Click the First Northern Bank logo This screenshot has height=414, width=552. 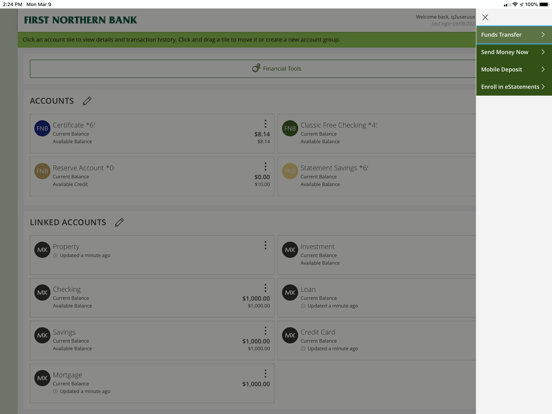coord(80,20)
